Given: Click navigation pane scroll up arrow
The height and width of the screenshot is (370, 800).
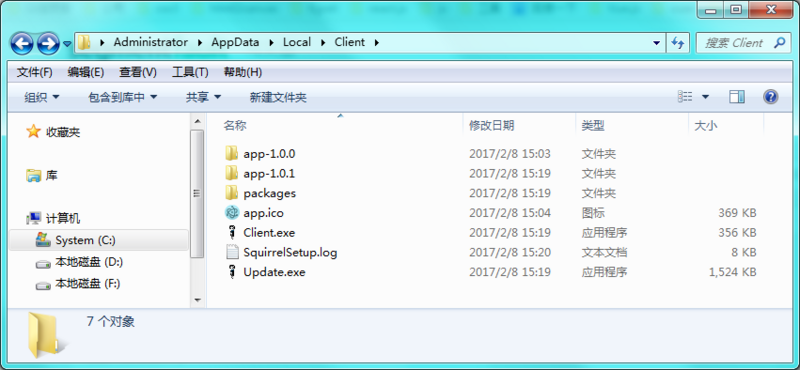Looking at the screenshot, I should tap(197, 121).
